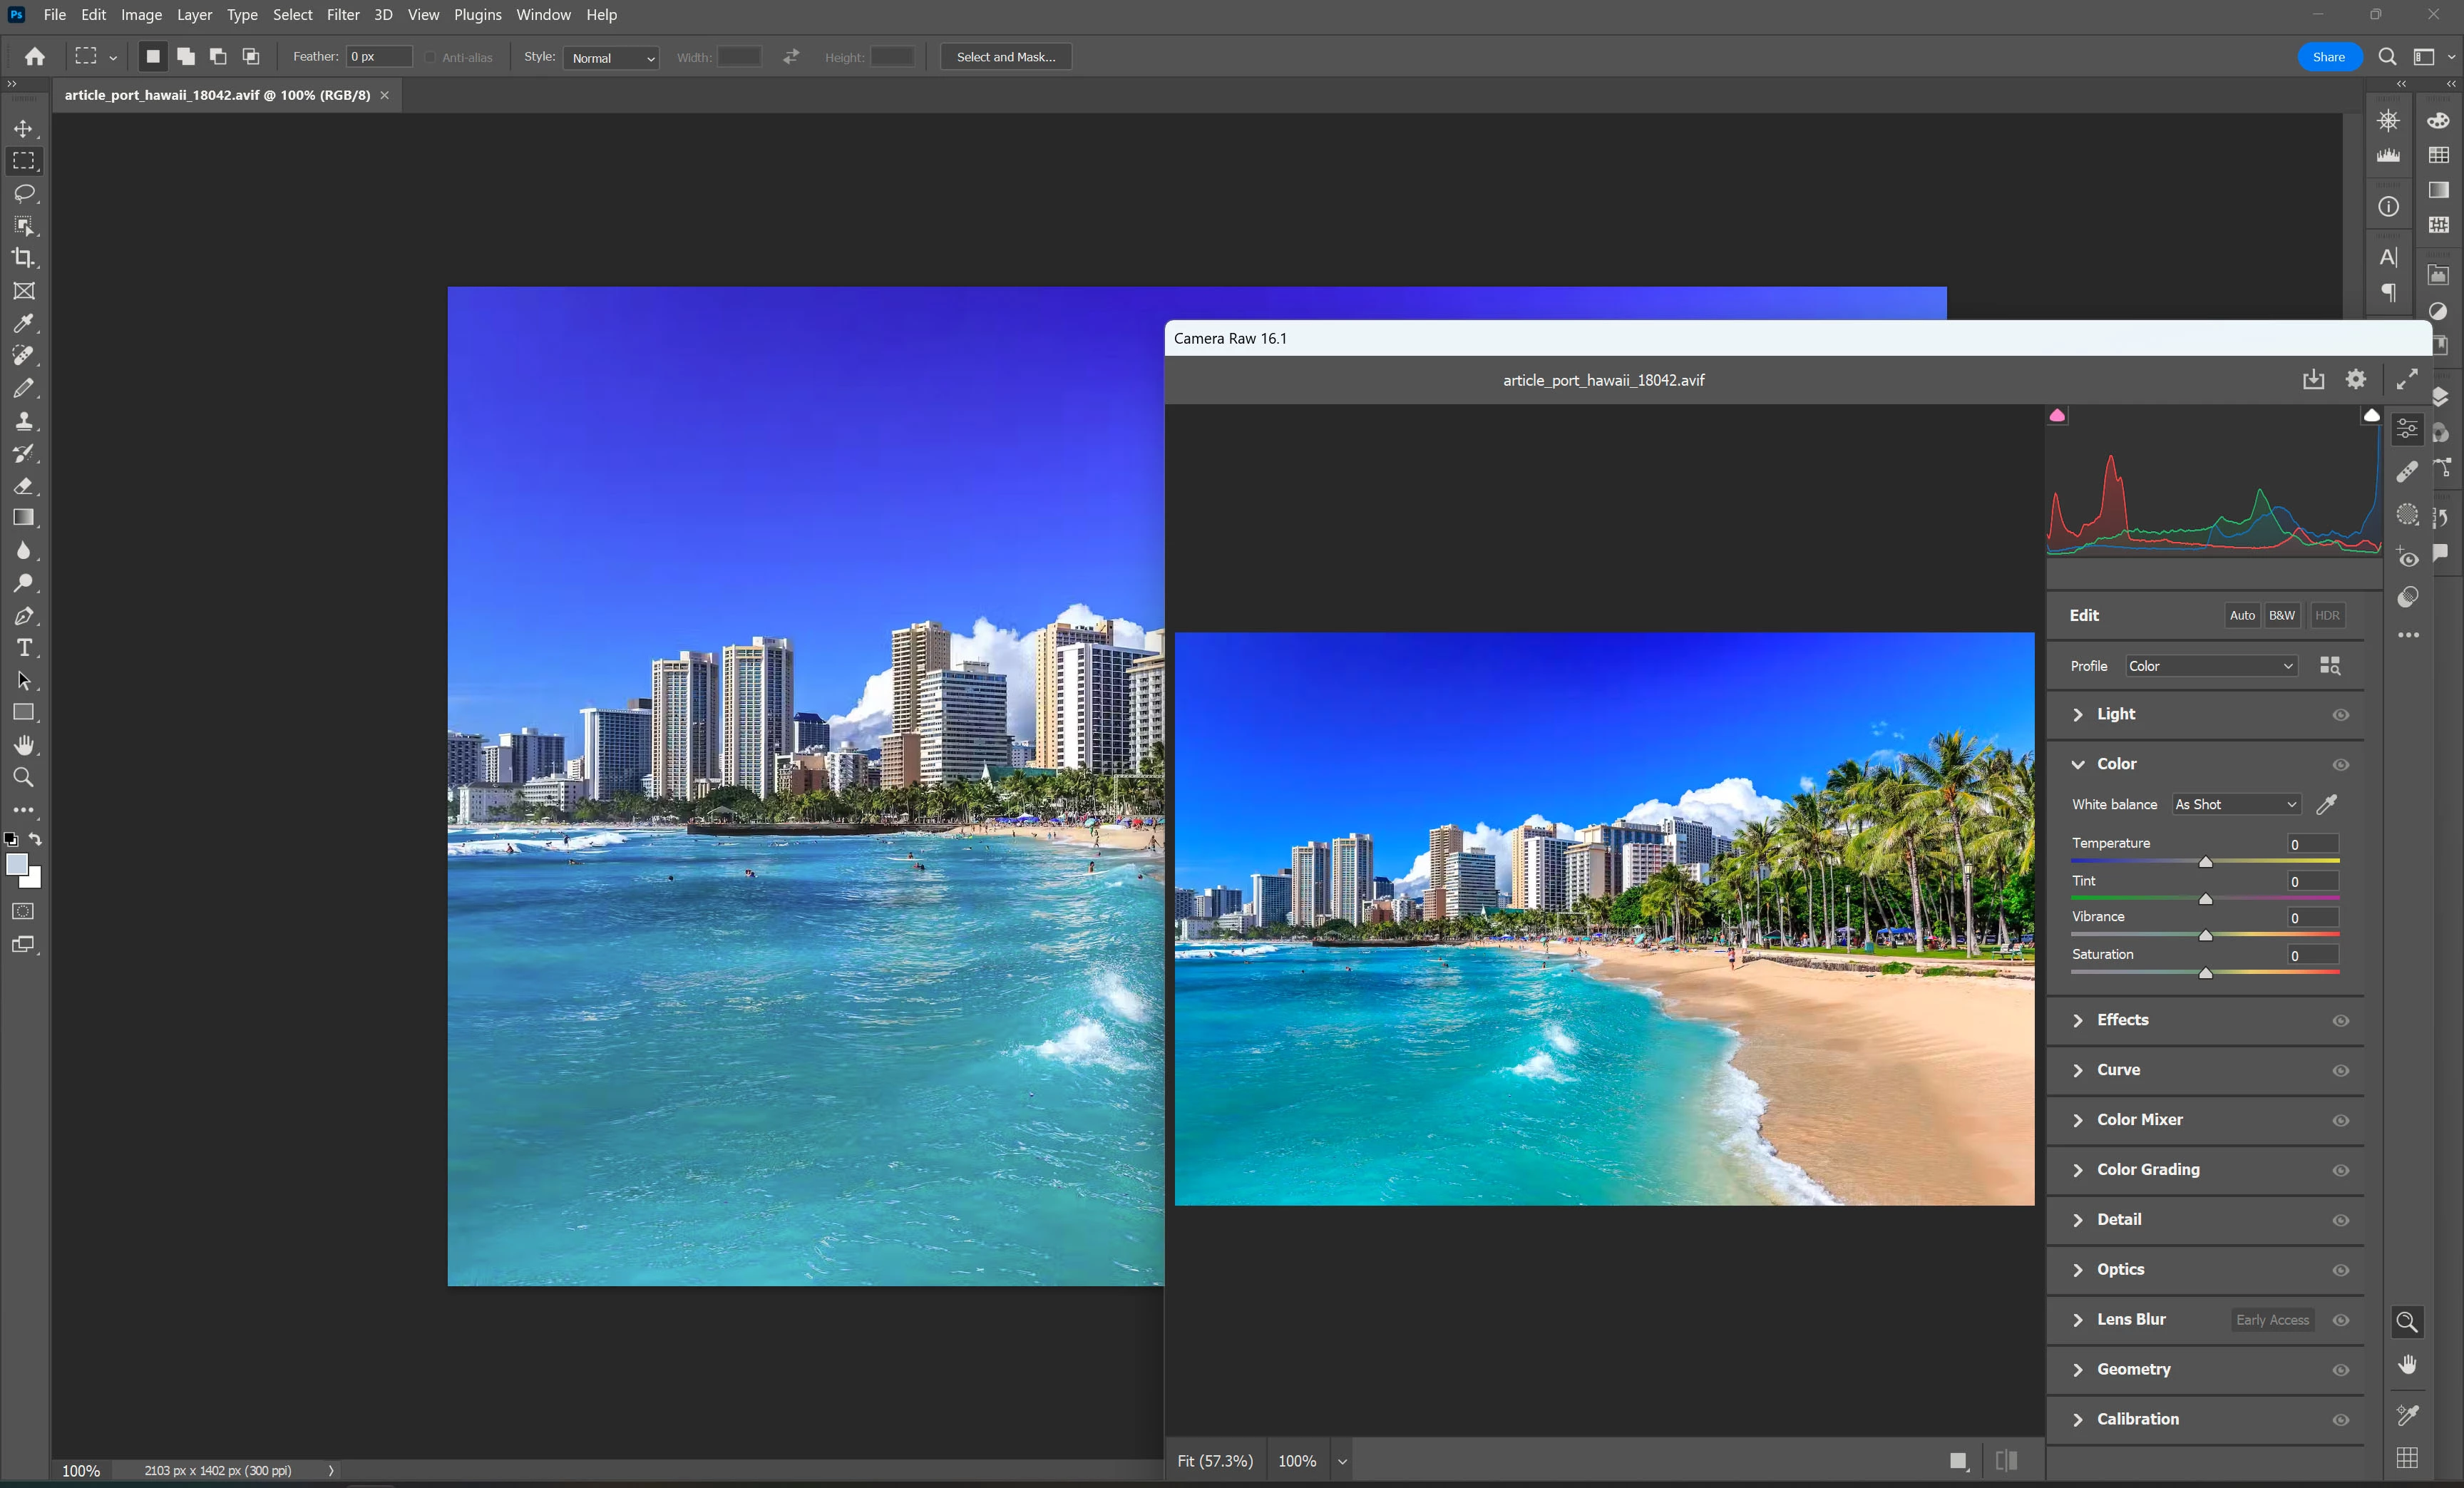Image resolution: width=2464 pixels, height=1488 pixels.
Task: Click the Camera Raw Healing tool icon
Action: pyautogui.click(x=2407, y=471)
